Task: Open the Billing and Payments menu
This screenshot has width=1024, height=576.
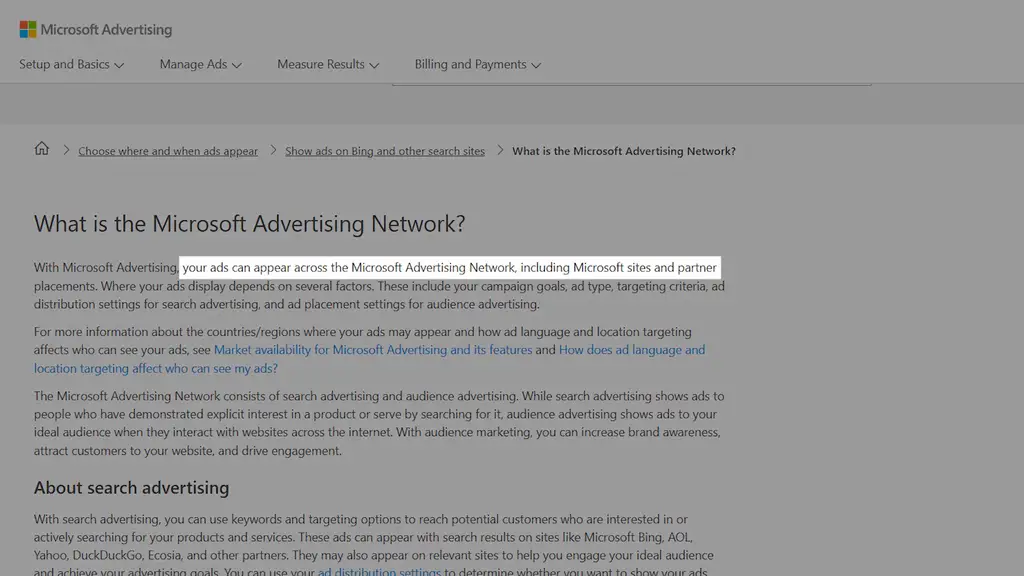Action: (477, 65)
